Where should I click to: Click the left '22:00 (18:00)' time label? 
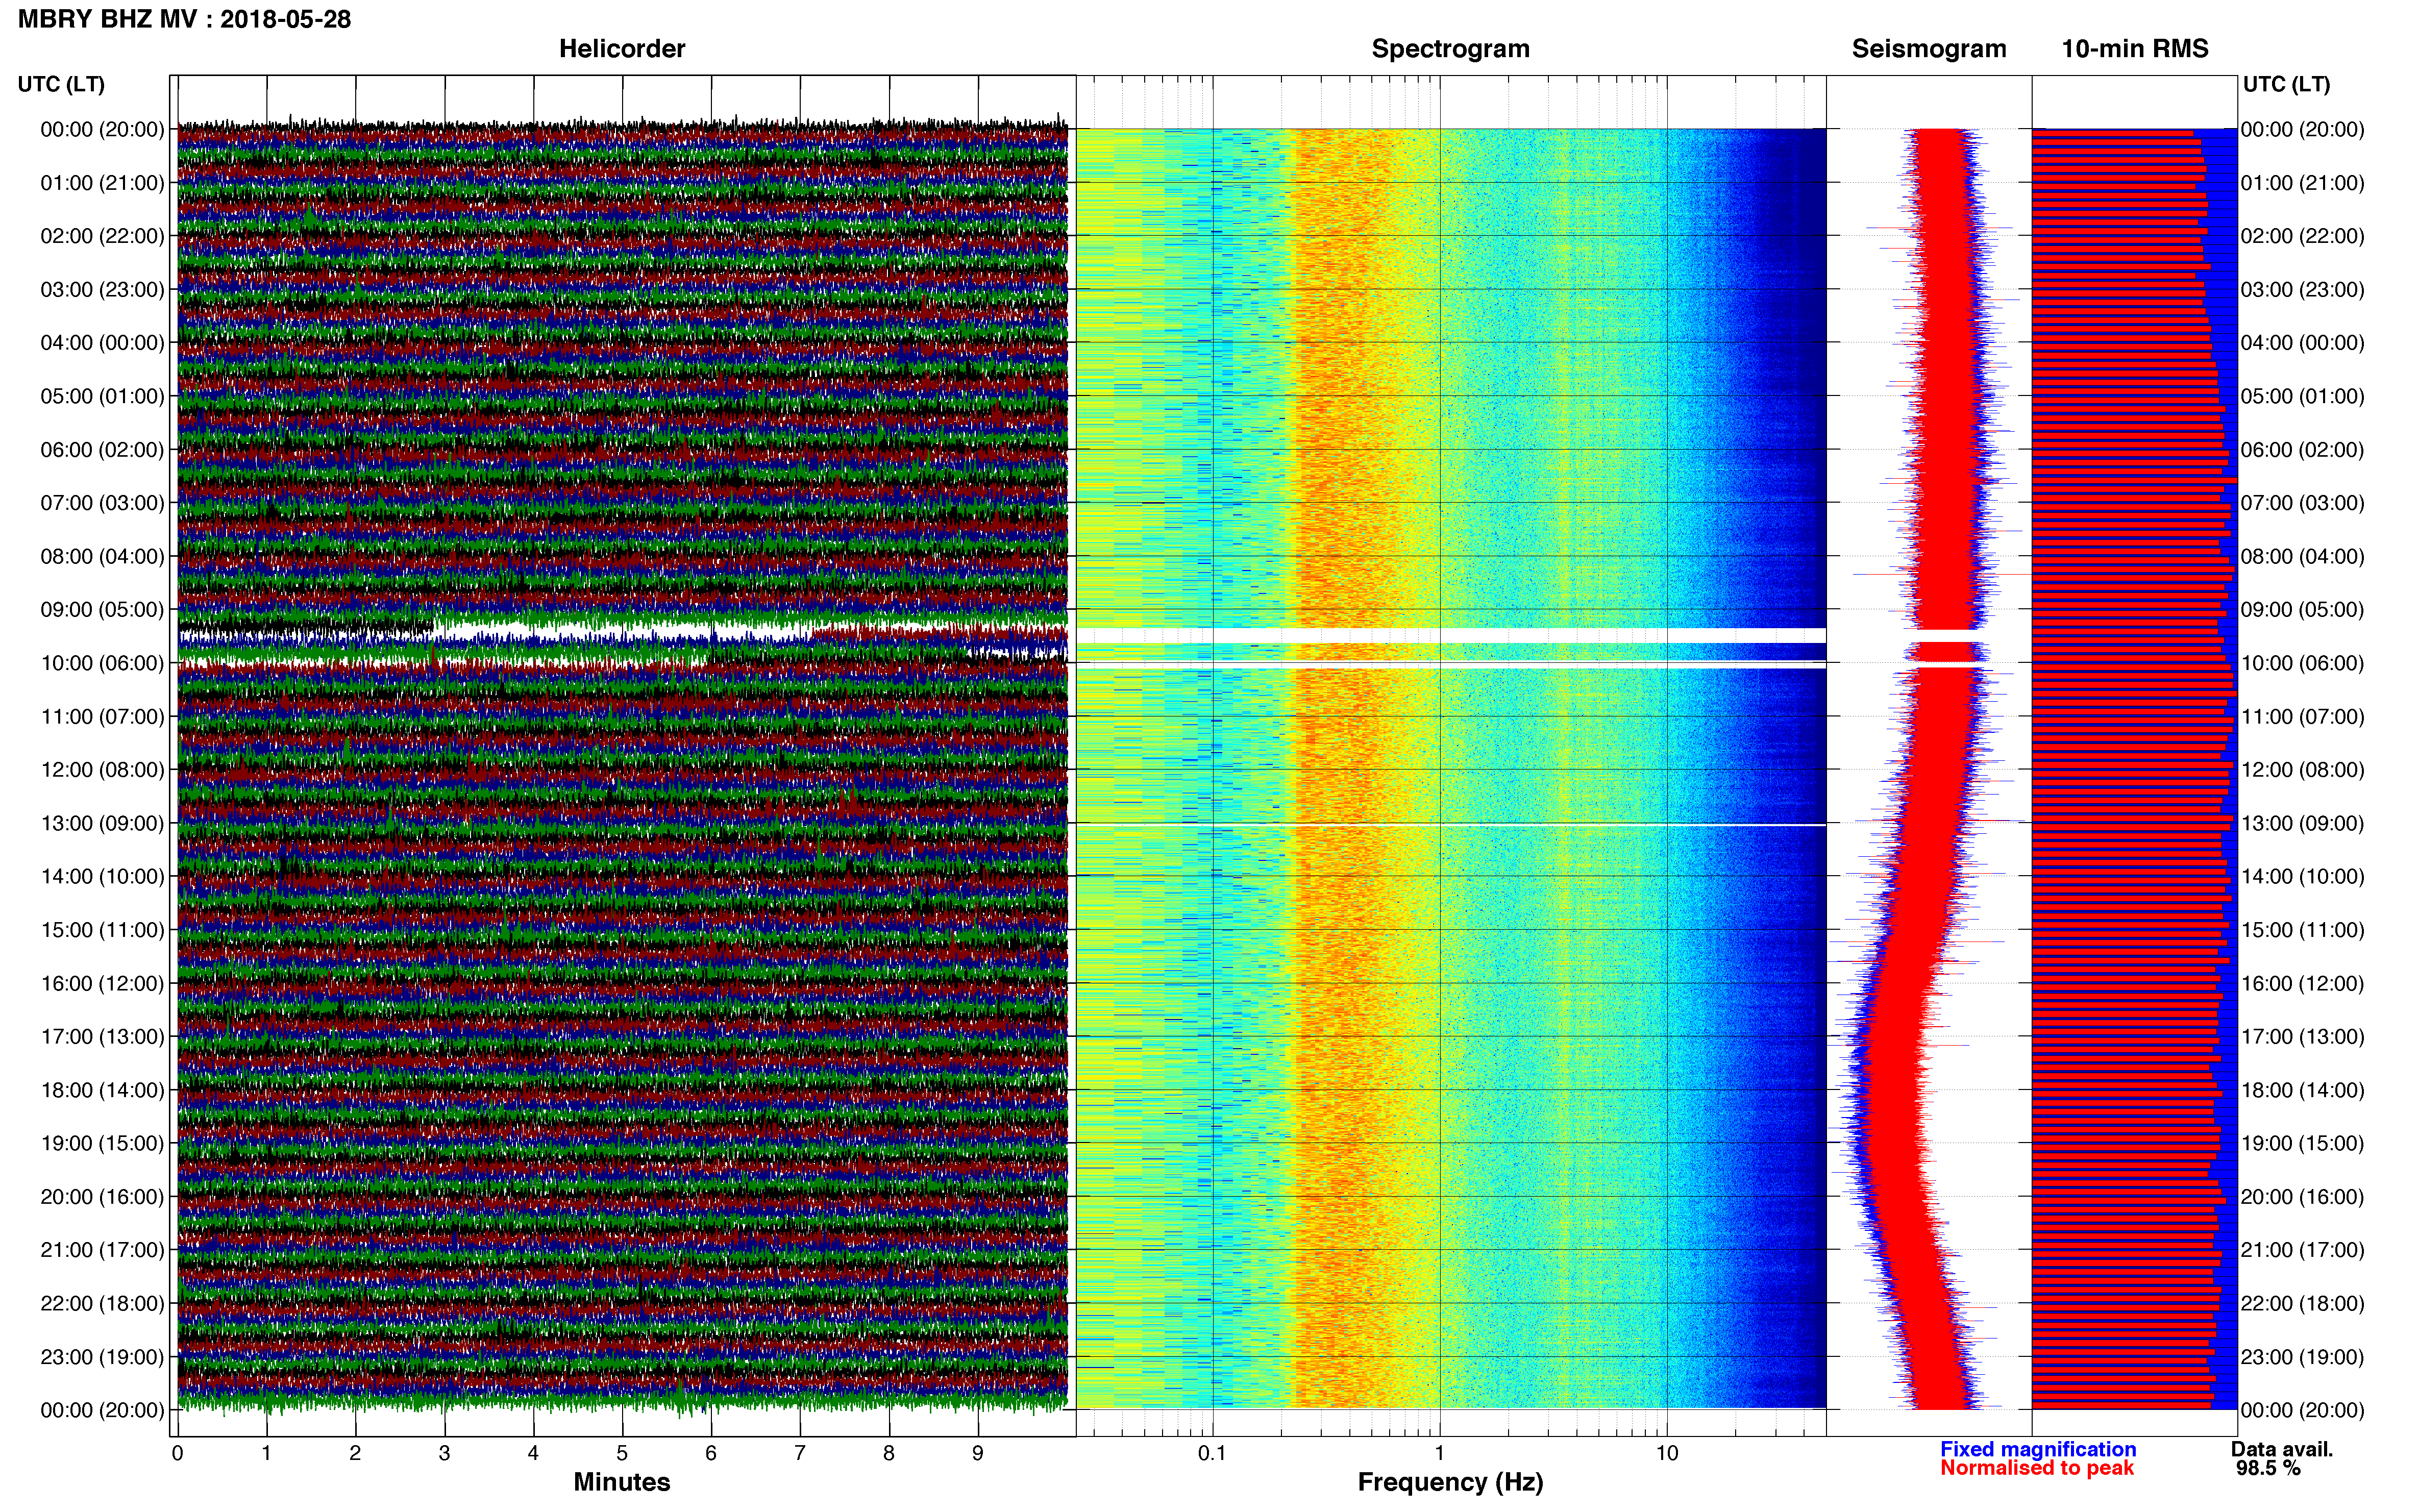(x=102, y=1304)
